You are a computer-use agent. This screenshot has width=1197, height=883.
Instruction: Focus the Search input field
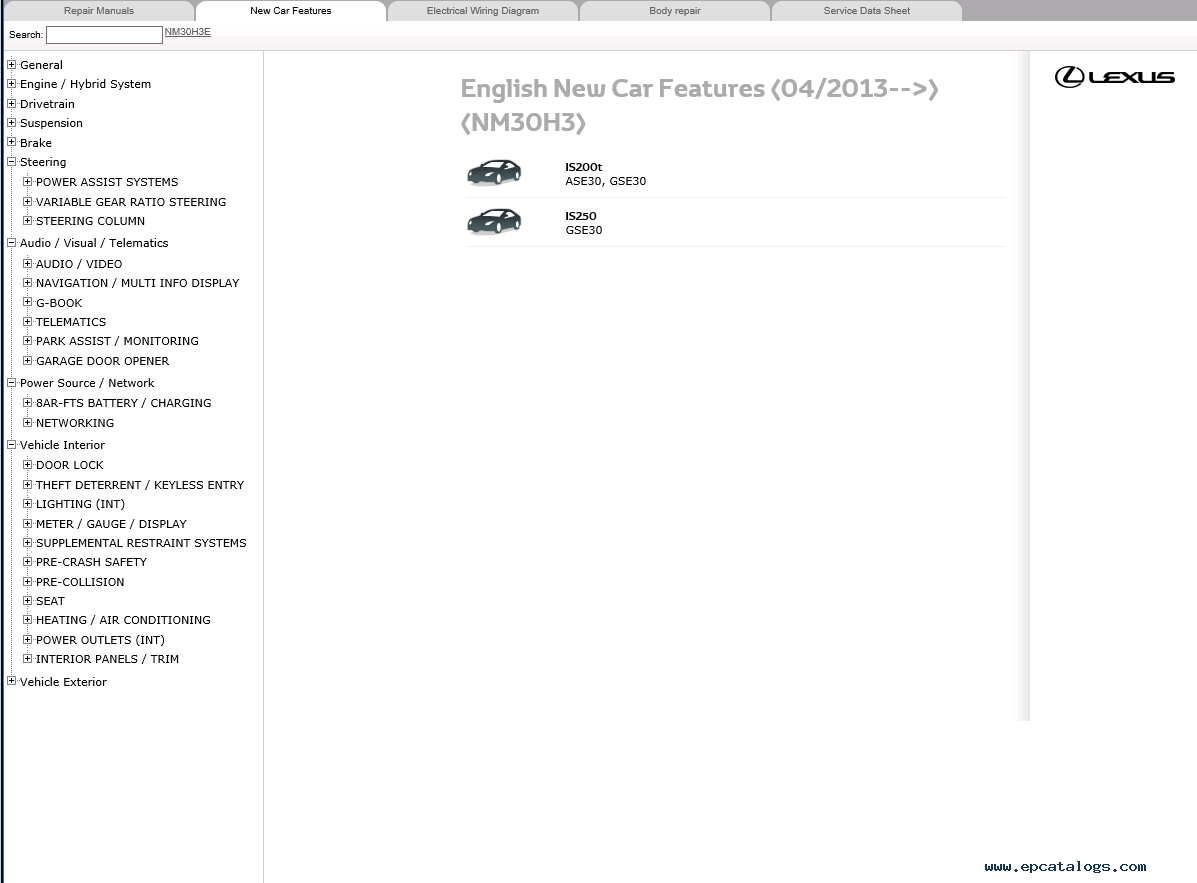click(x=105, y=35)
